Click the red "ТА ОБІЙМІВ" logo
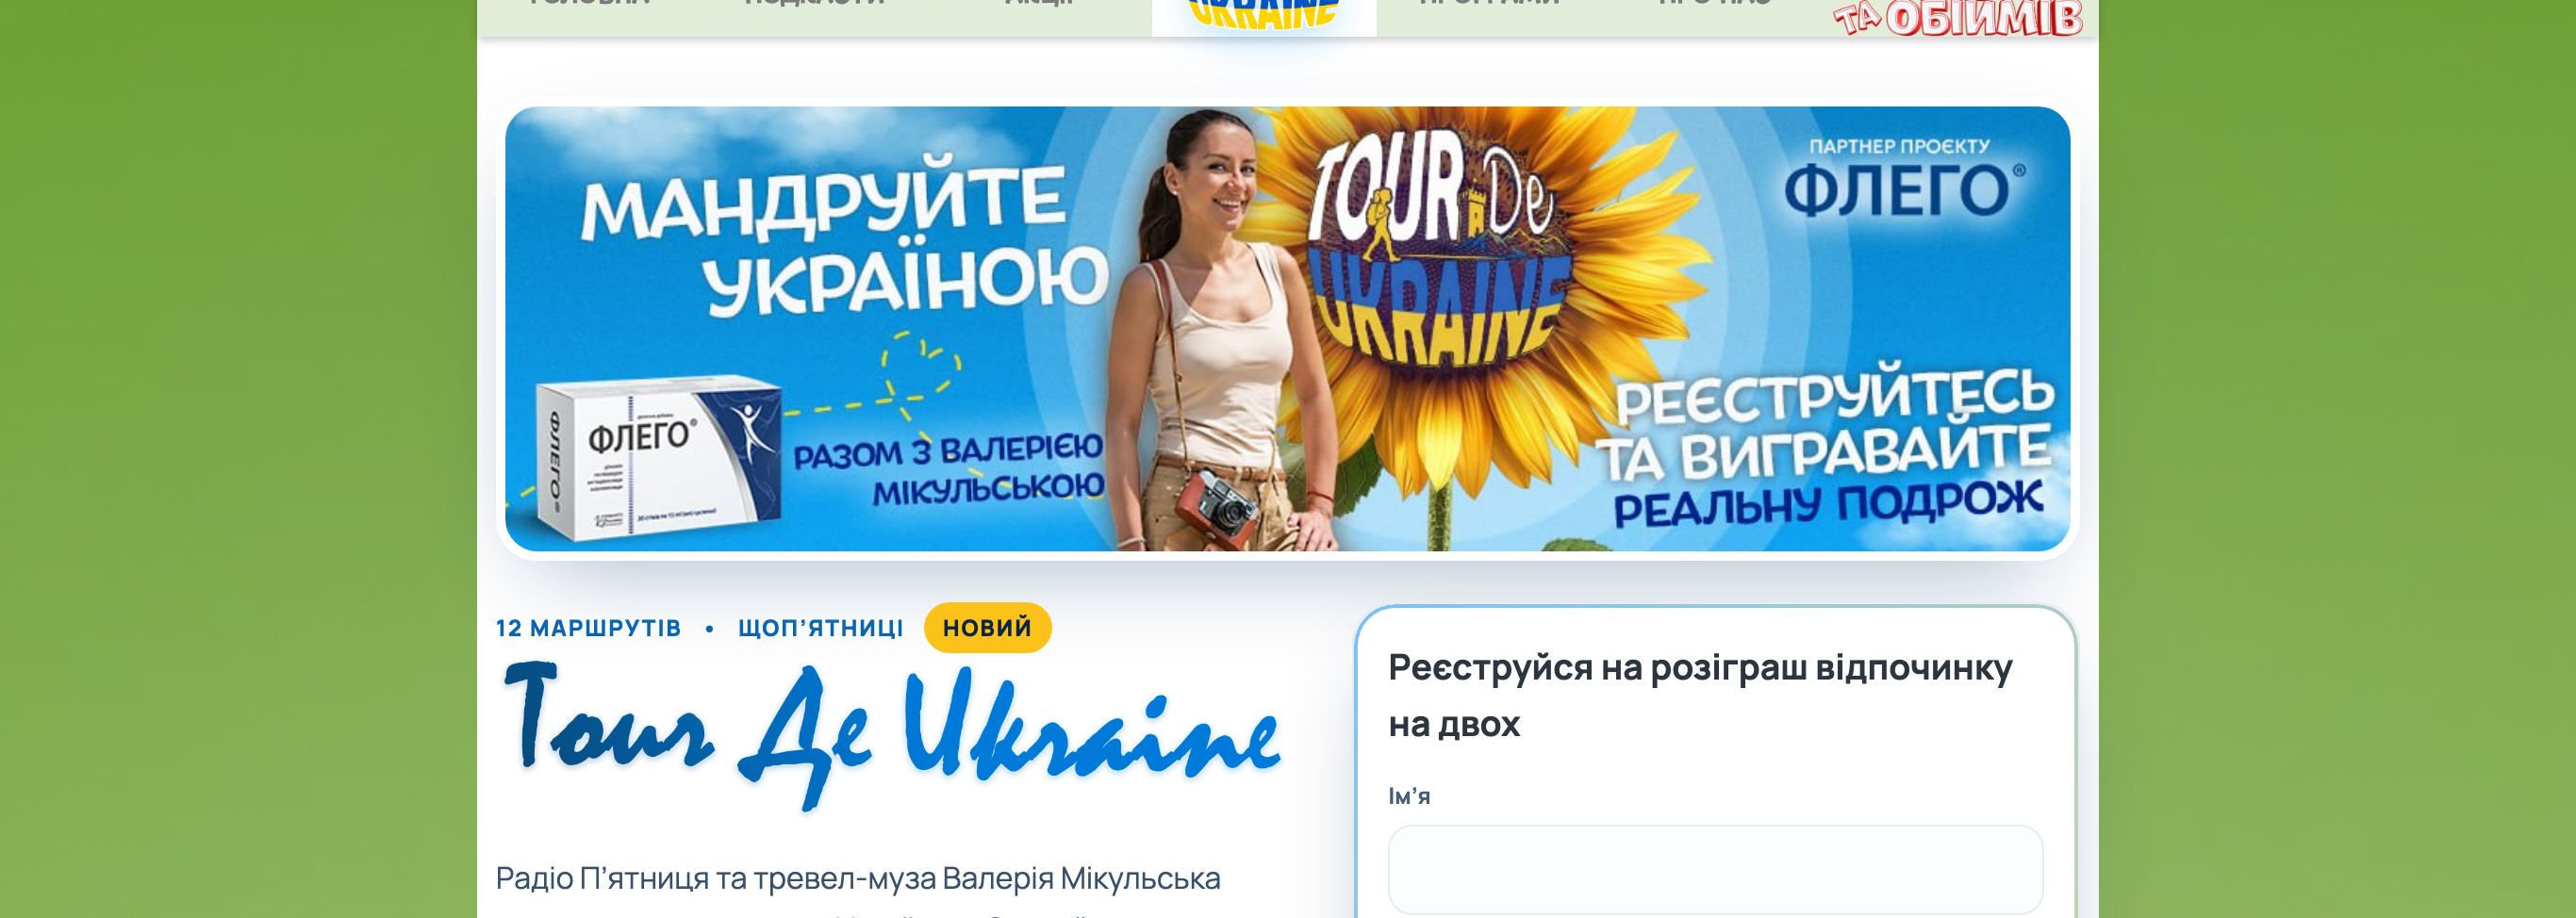The image size is (2576, 918). (x=1958, y=18)
